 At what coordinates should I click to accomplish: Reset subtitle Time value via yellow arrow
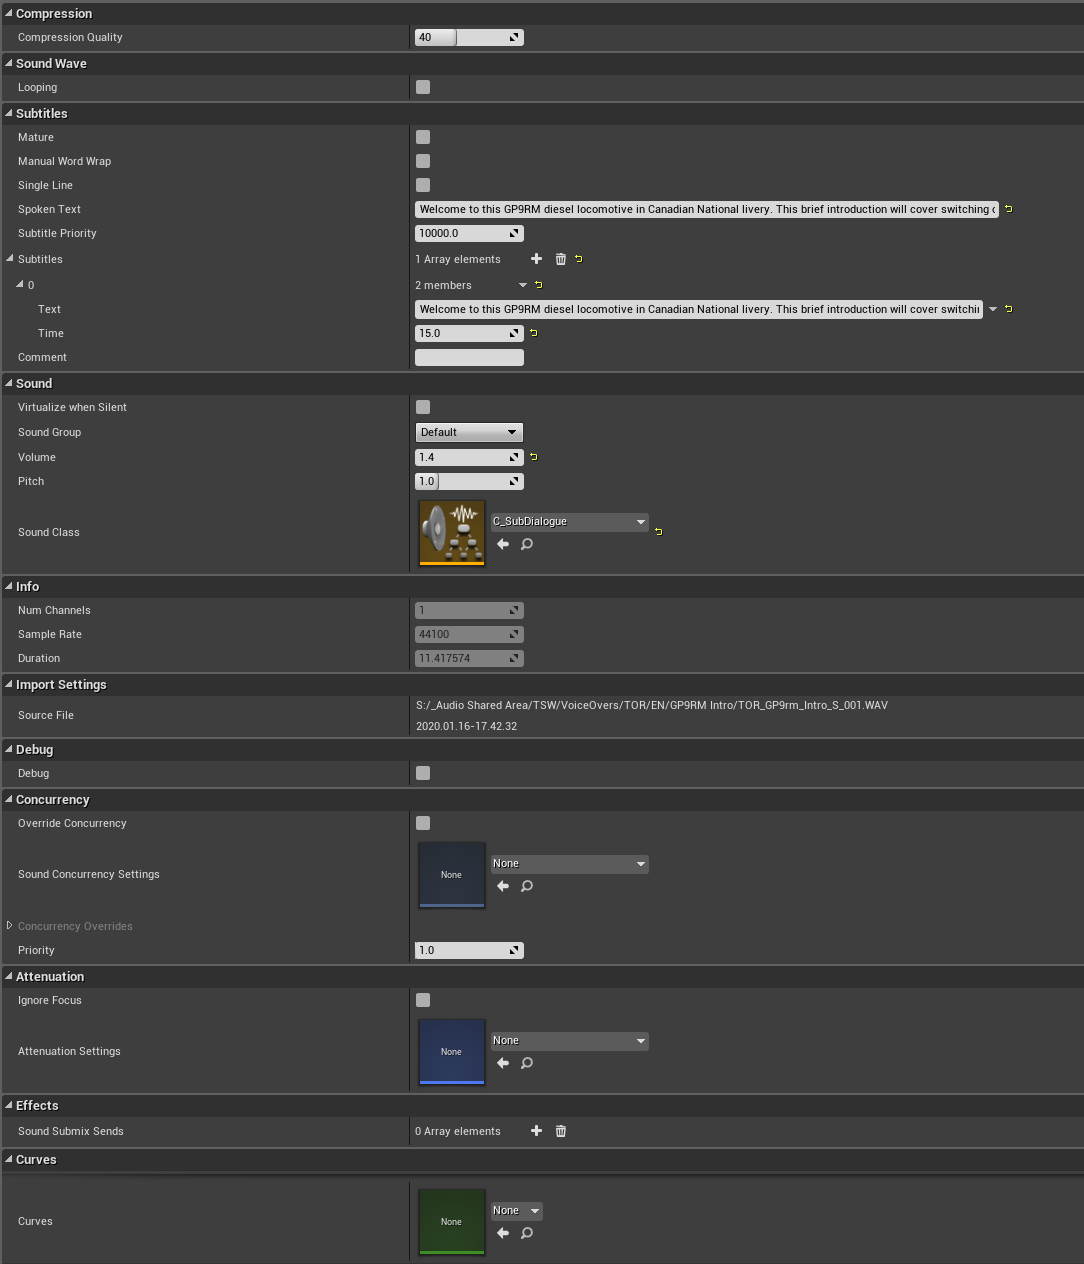point(533,333)
